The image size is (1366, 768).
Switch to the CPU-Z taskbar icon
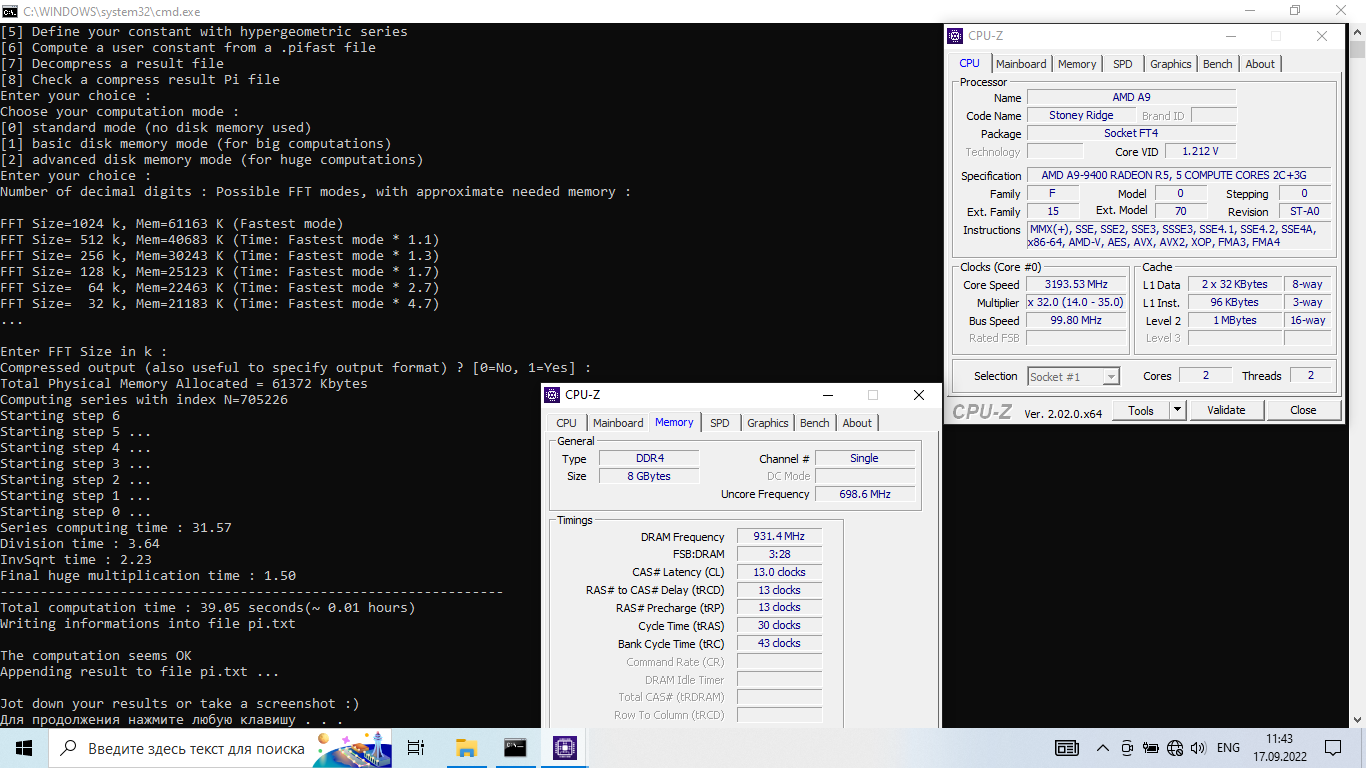pyautogui.click(x=564, y=747)
